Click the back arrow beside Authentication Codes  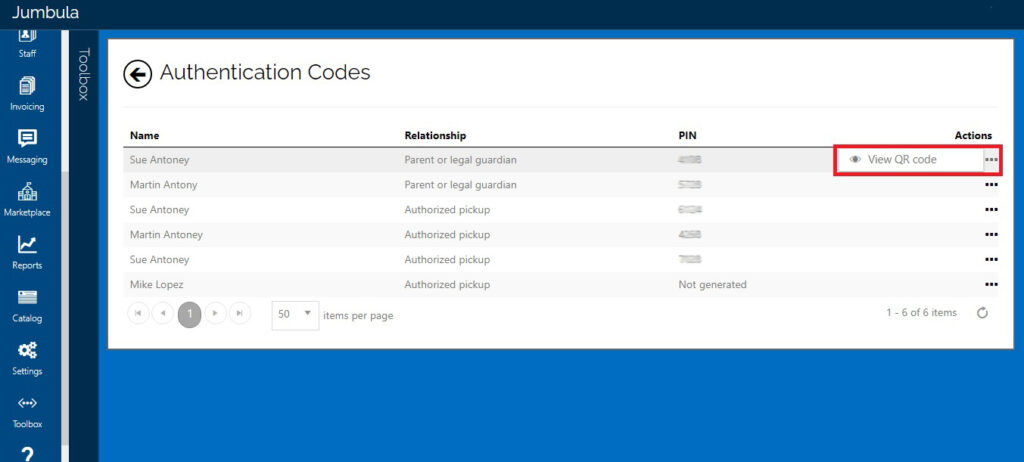tap(137, 74)
